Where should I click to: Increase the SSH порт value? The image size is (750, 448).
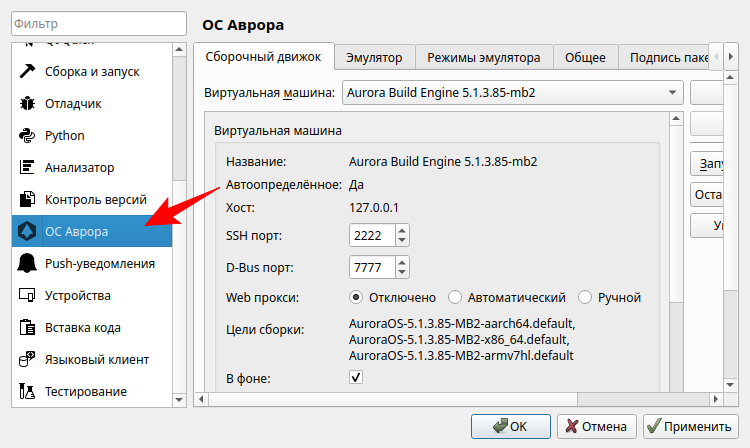pos(402,229)
